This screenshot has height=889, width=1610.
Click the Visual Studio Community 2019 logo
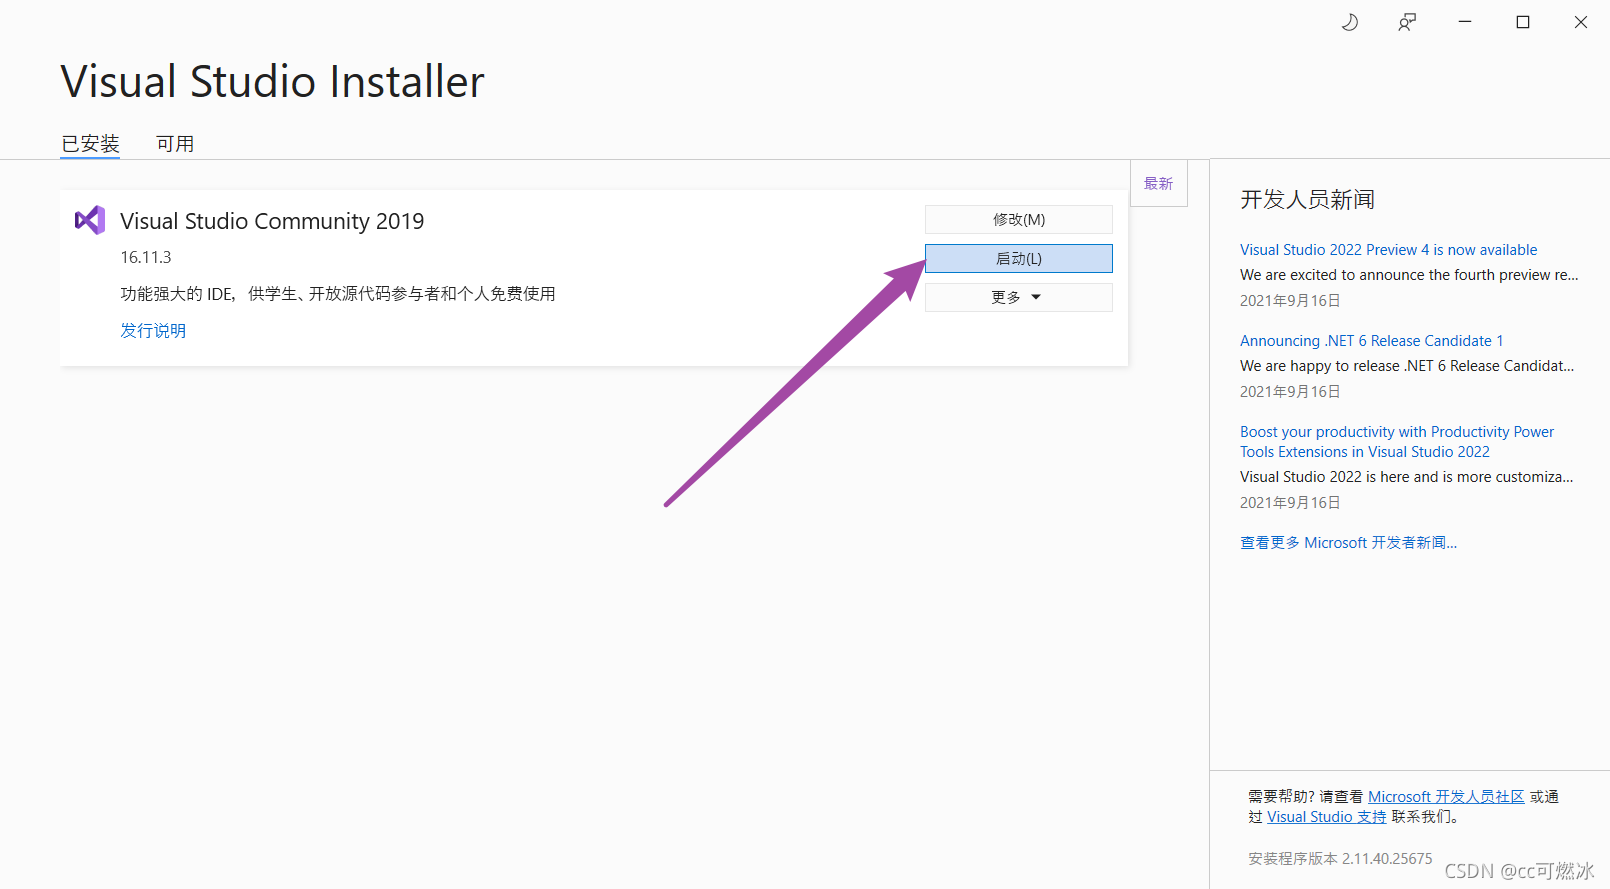pyautogui.click(x=90, y=220)
